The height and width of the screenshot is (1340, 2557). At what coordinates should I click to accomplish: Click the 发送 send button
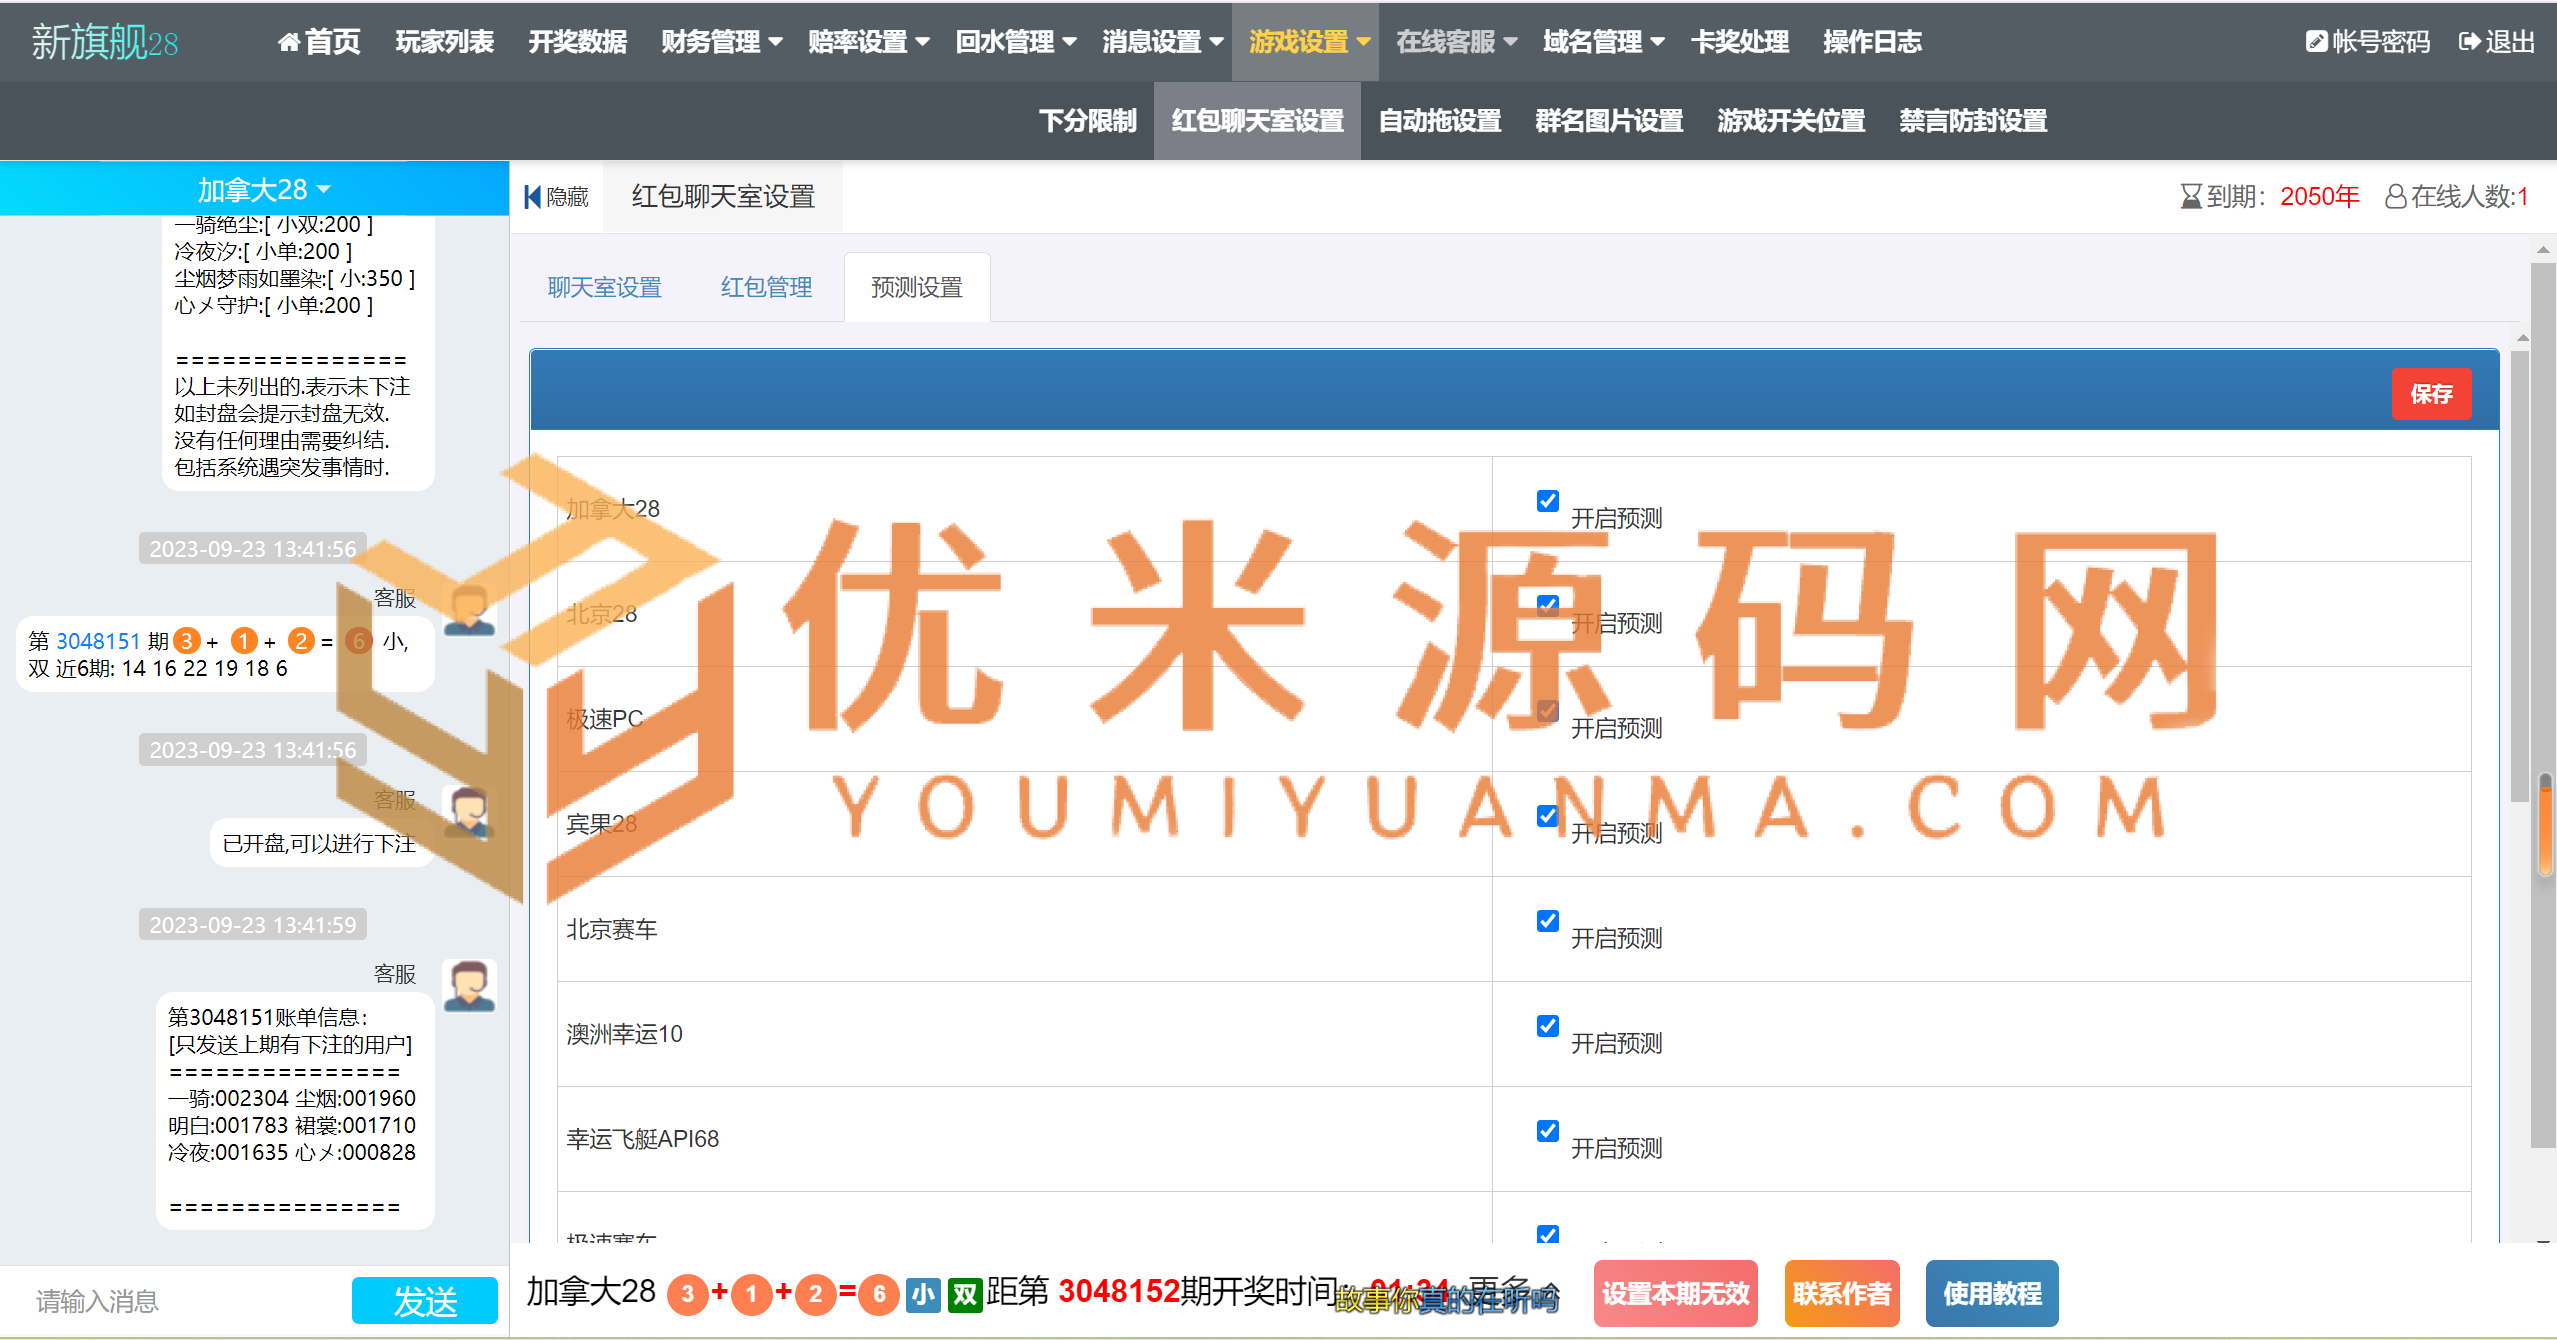pos(425,1301)
